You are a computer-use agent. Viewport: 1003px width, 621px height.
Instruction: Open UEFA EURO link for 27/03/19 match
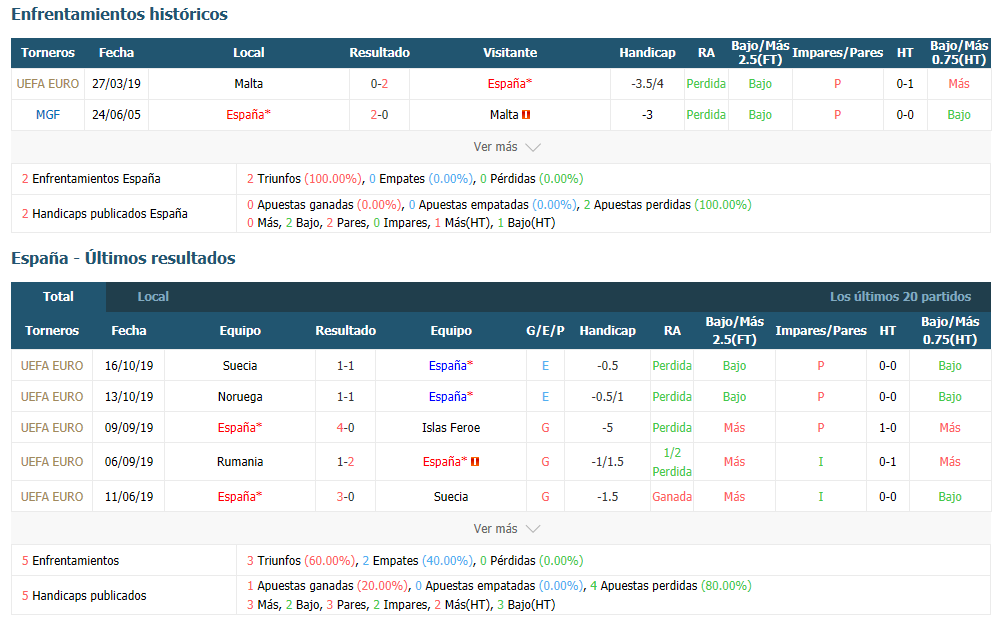pyautogui.click(x=48, y=84)
